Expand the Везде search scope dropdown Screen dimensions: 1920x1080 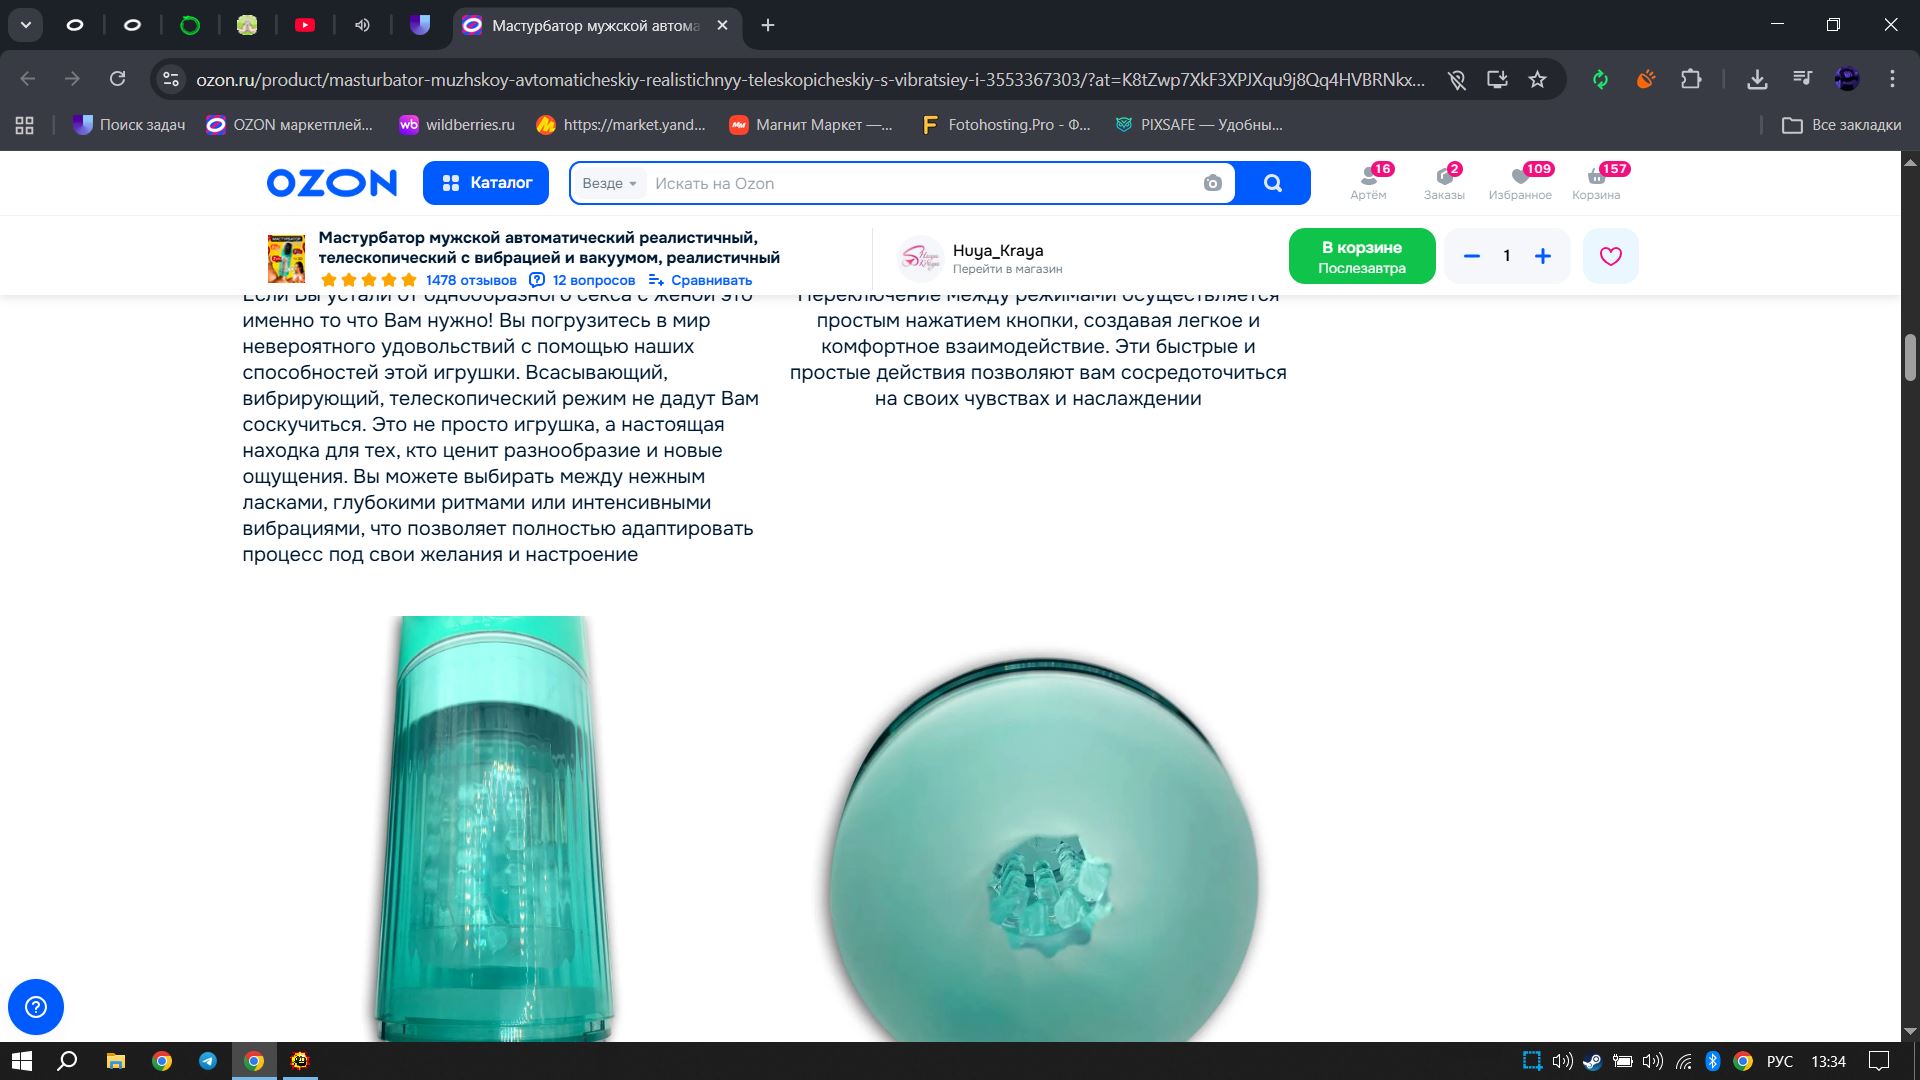coord(609,183)
